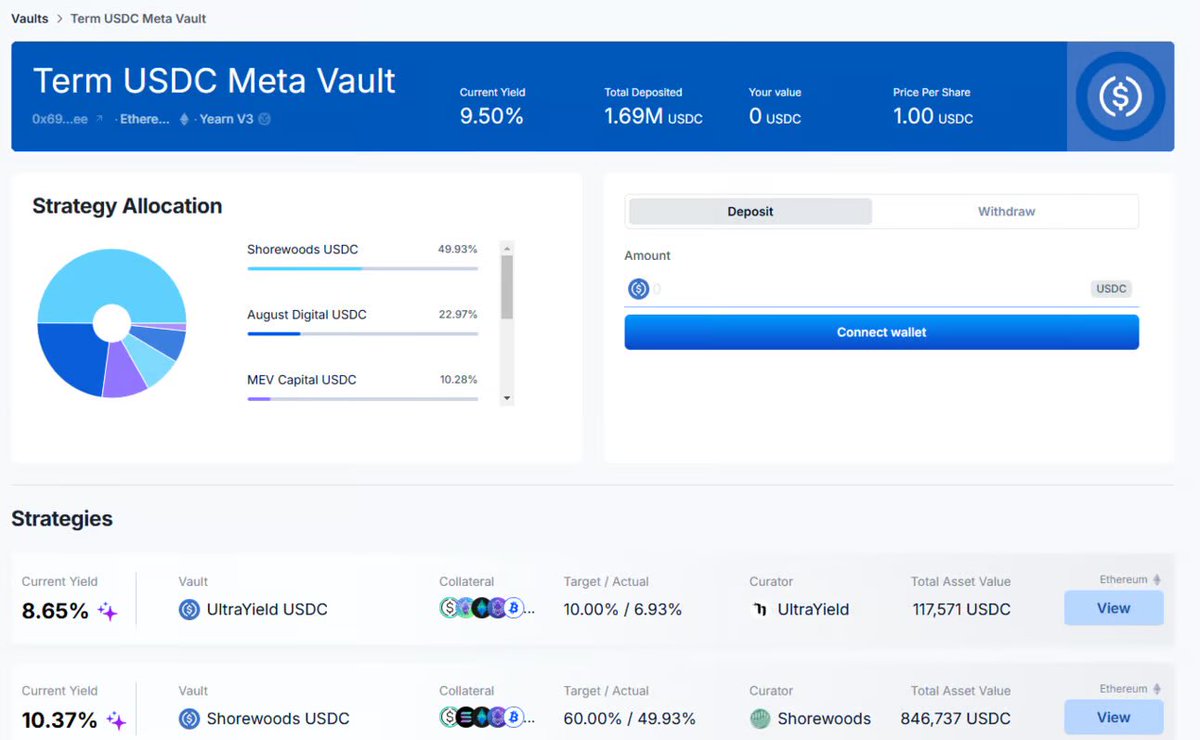Screen dimensions: 1200x740
Task: Click the large USDC logo in banner
Action: click(x=1120, y=96)
